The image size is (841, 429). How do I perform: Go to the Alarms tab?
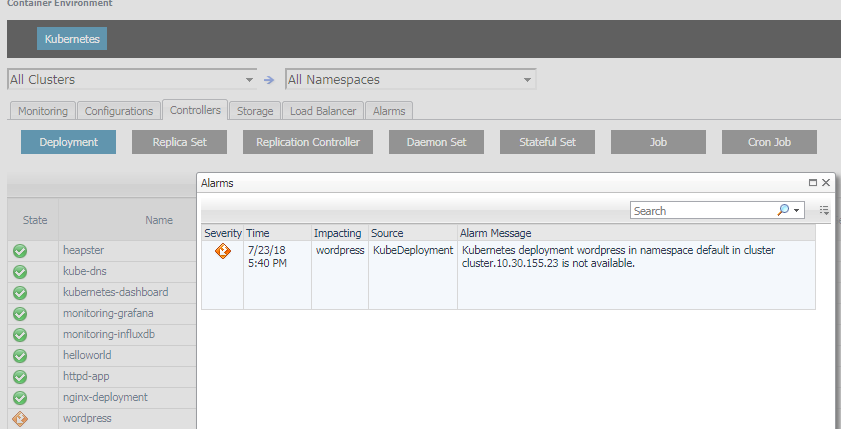pos(389,111)
